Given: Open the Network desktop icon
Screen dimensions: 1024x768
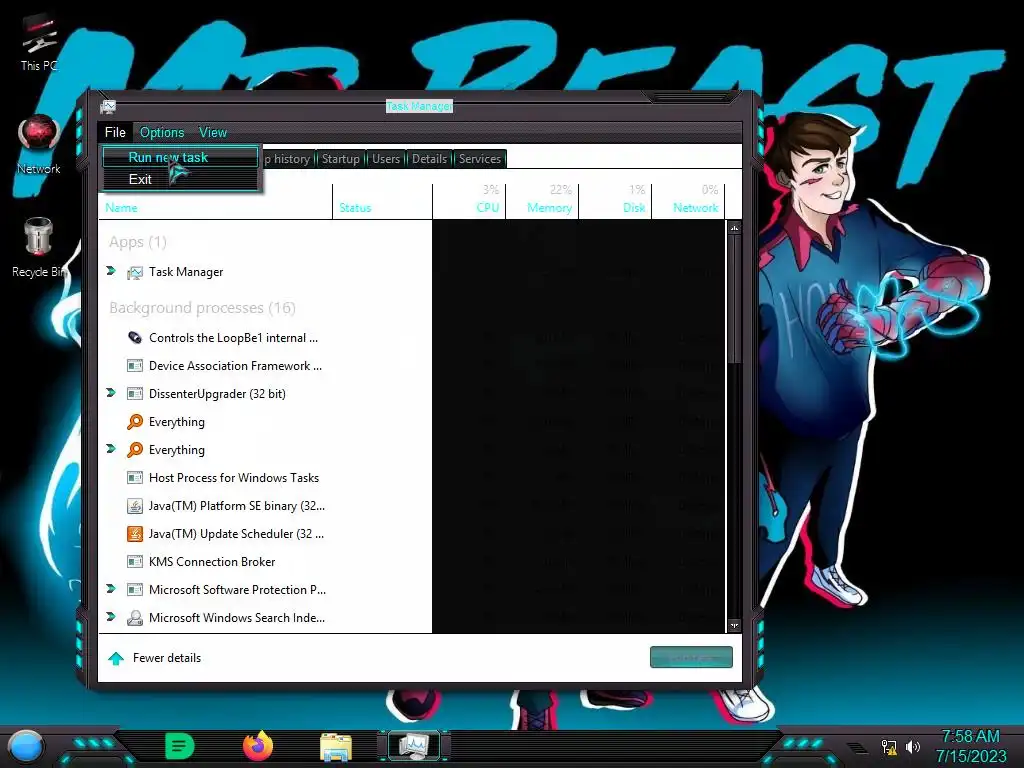Looking at the screenshot, I should point(39,145).
